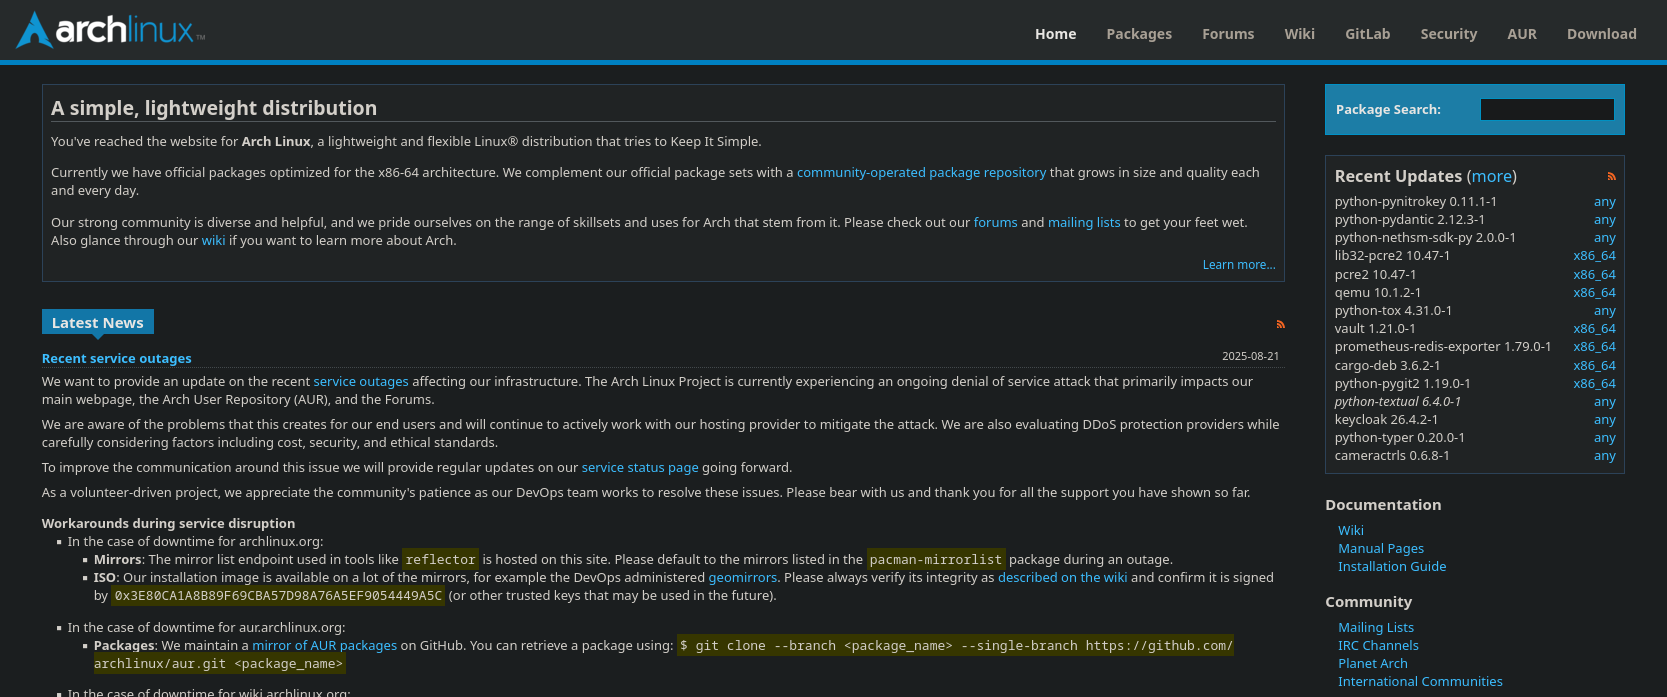Click the A simple, lightweight distribution heading

214,108
